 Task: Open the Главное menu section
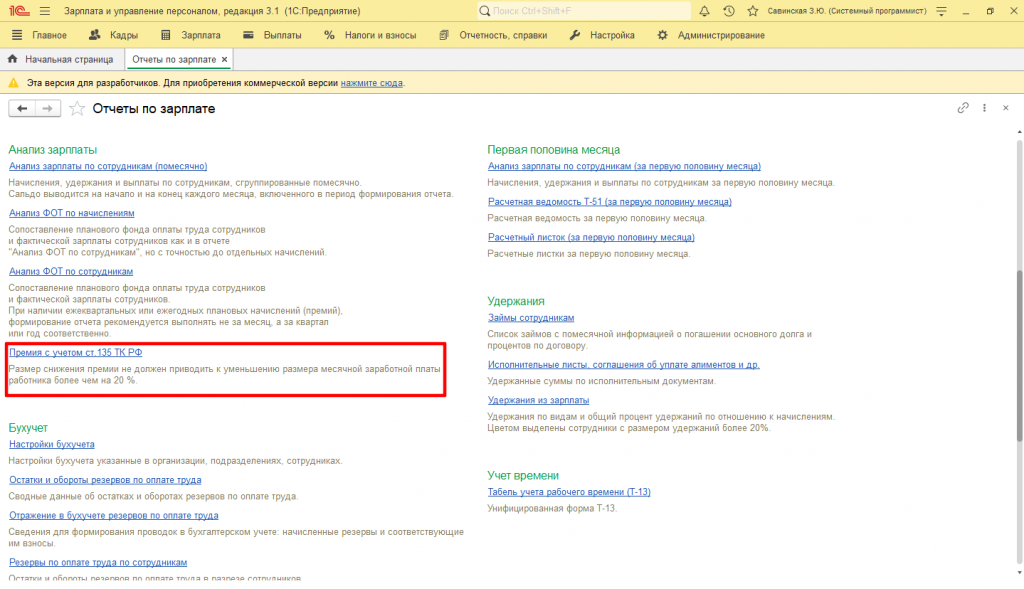[40, 35]
